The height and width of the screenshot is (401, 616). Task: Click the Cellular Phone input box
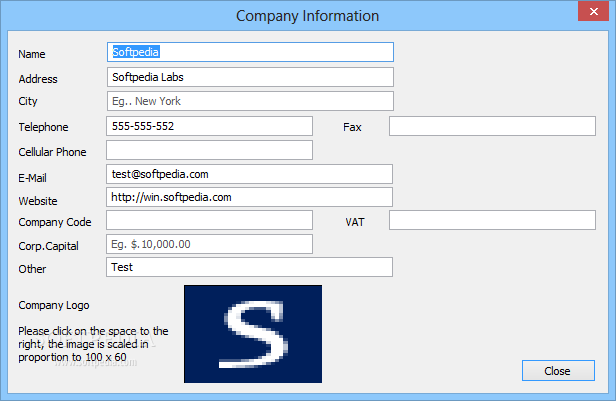209,150
